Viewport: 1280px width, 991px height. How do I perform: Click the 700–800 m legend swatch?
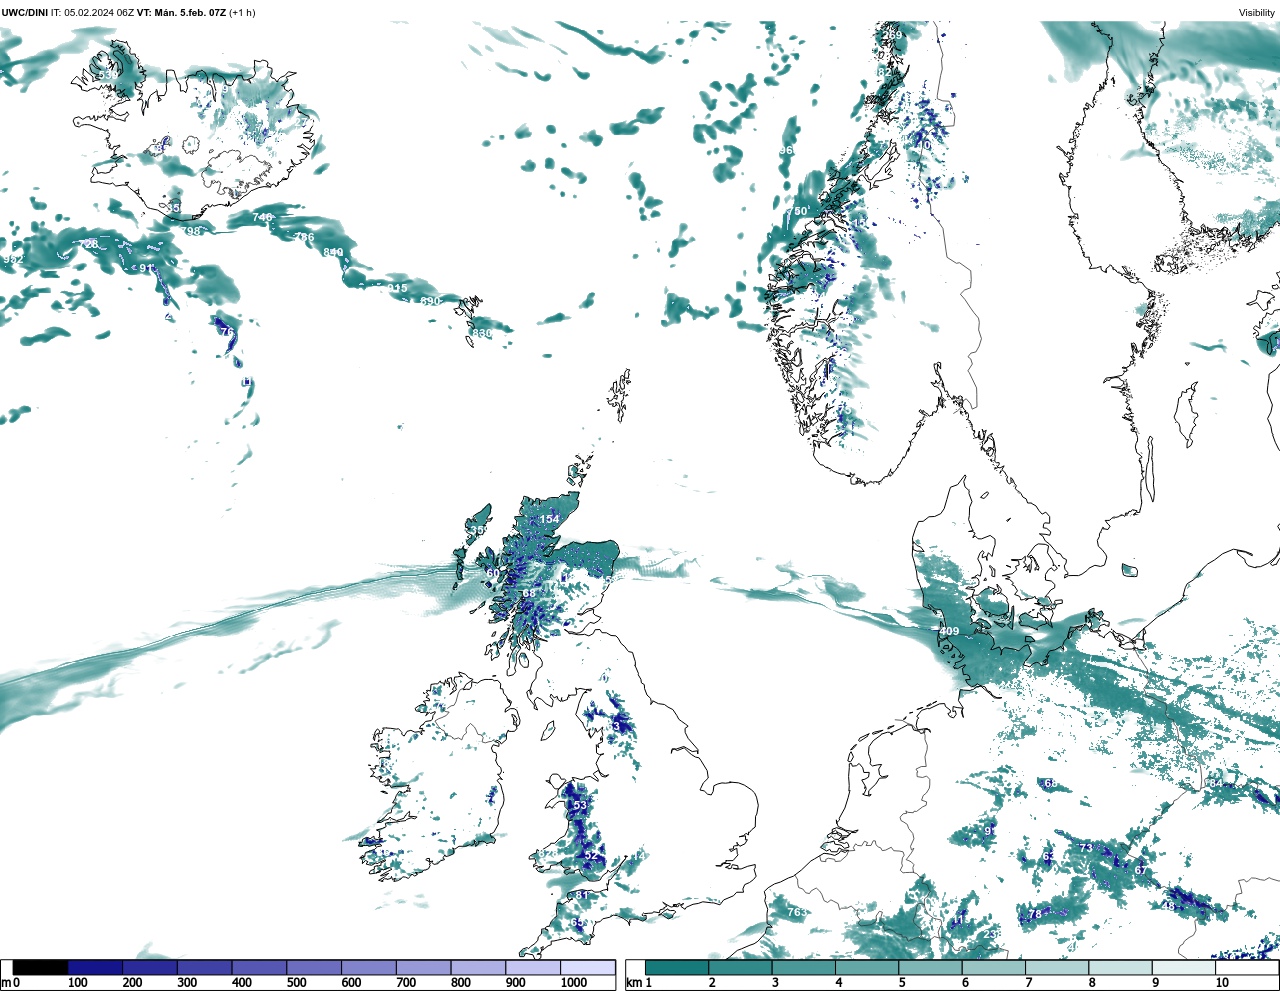[423, 967]
